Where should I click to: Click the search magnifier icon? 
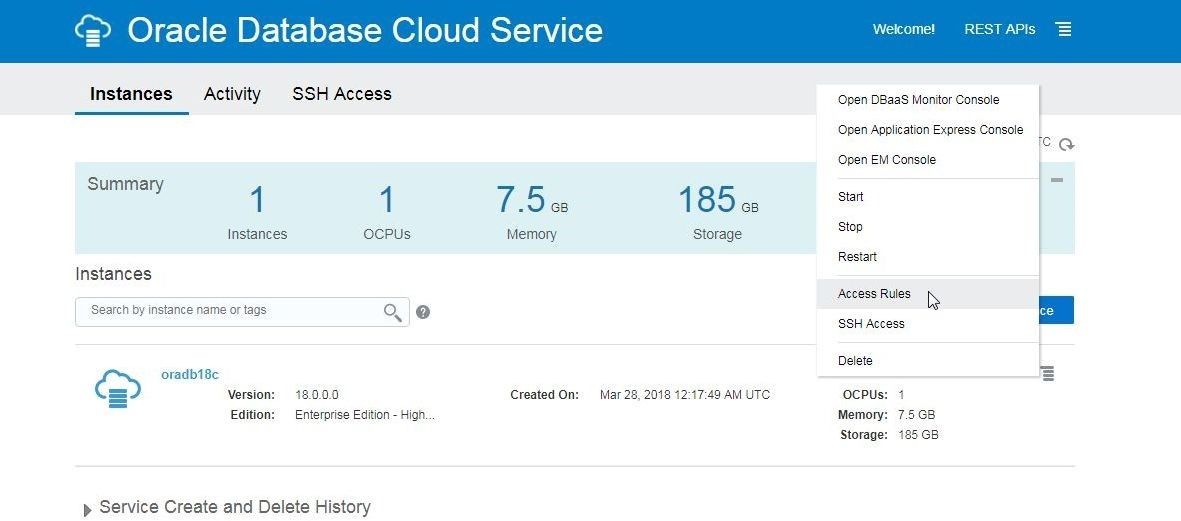click(x=392, y=312)
